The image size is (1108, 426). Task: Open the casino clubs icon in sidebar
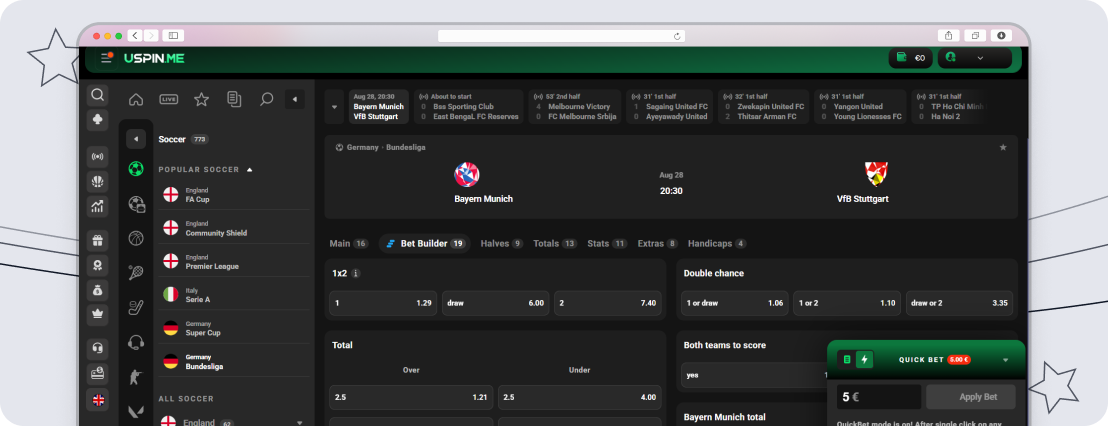(98, 119)
